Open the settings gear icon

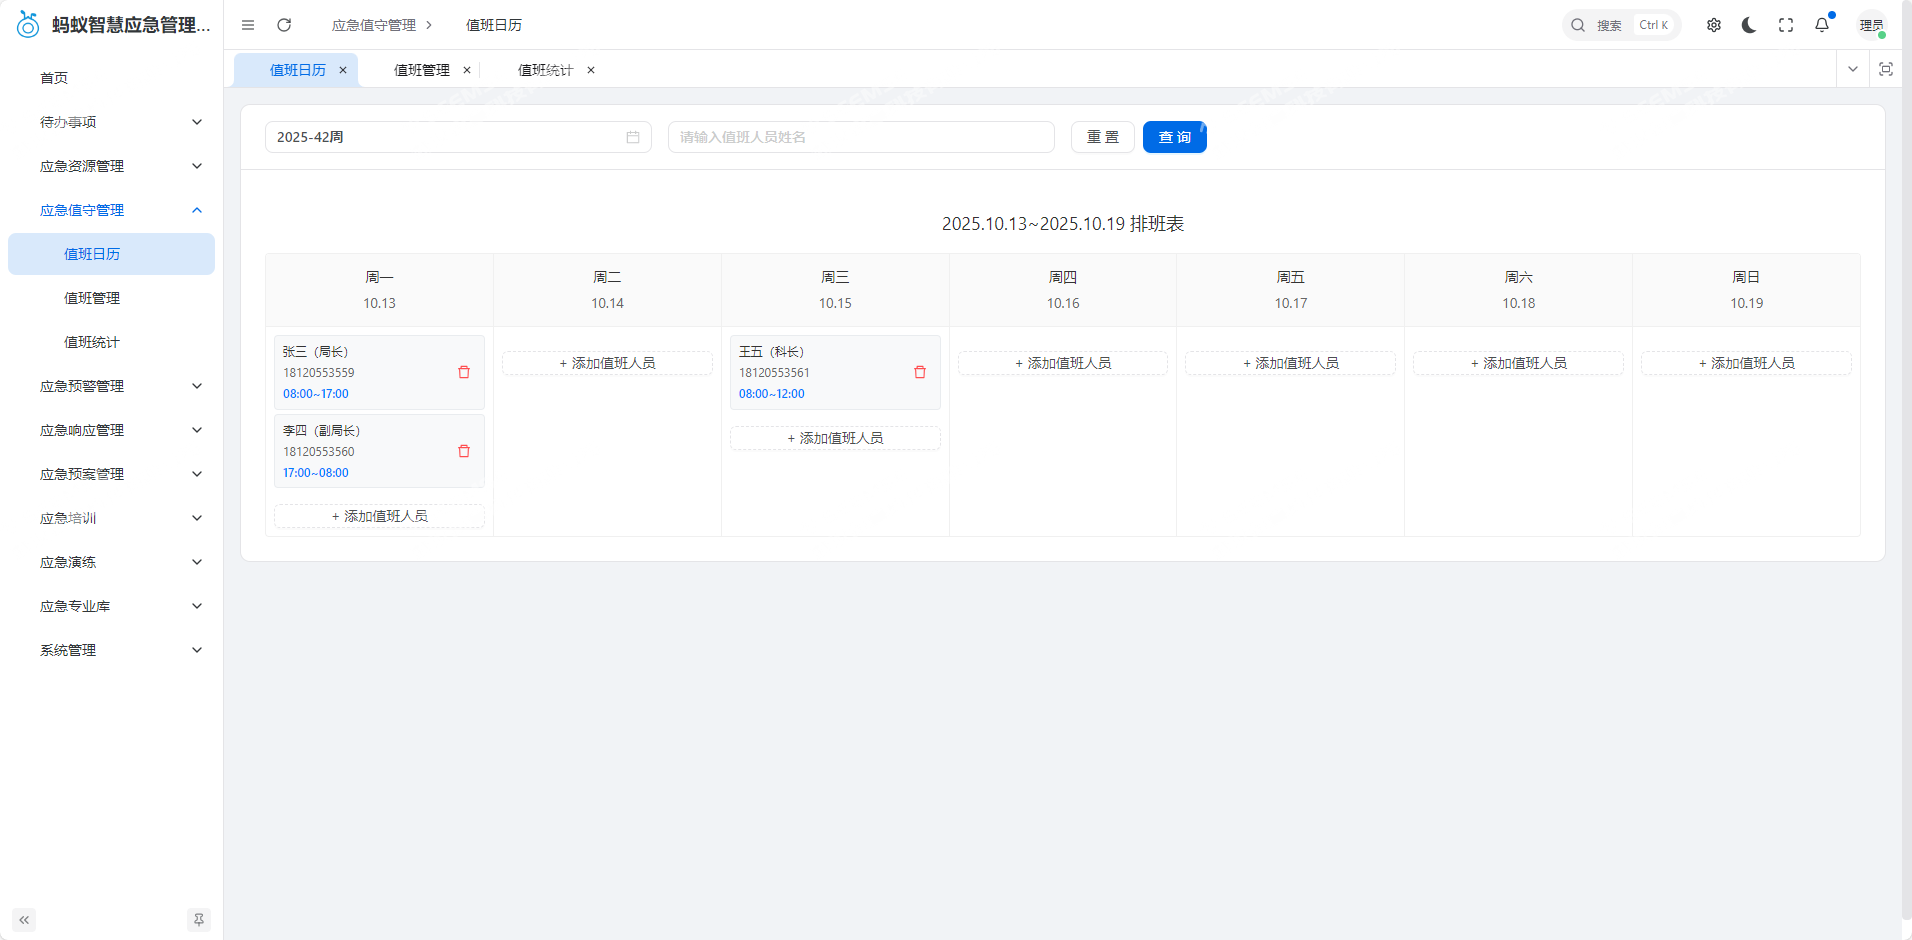click(x=1713, y=25)
